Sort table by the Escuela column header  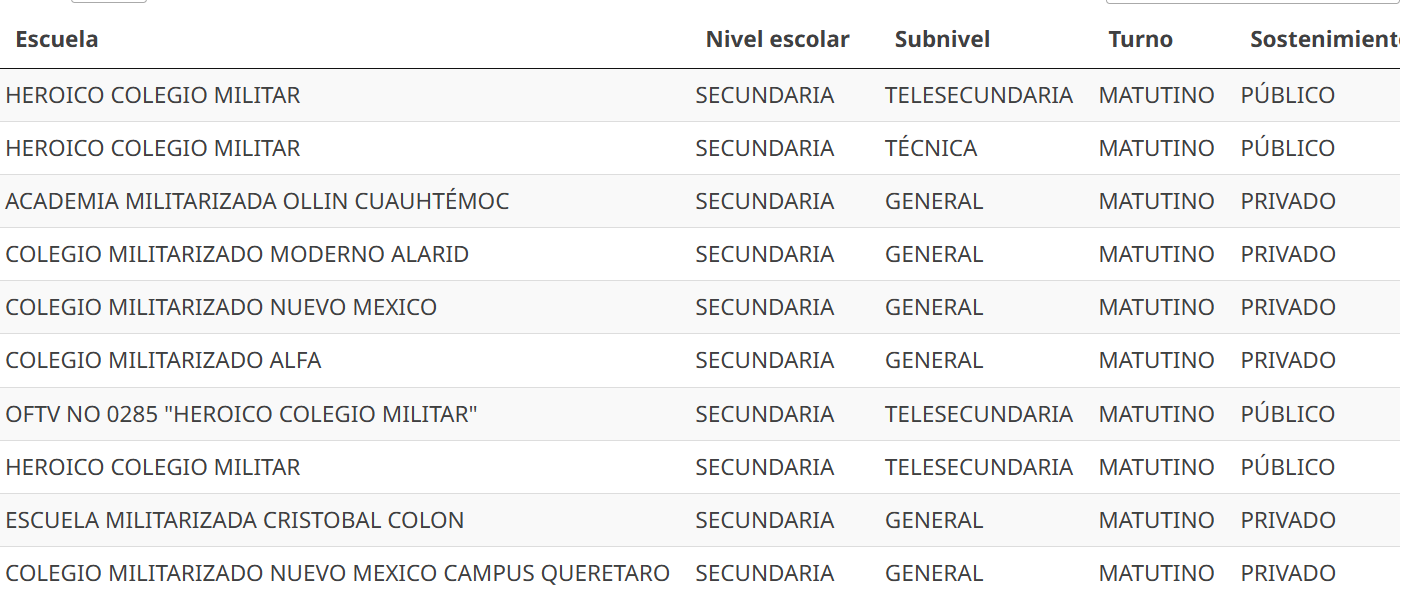pyautogui.click(x=57, y=39)
